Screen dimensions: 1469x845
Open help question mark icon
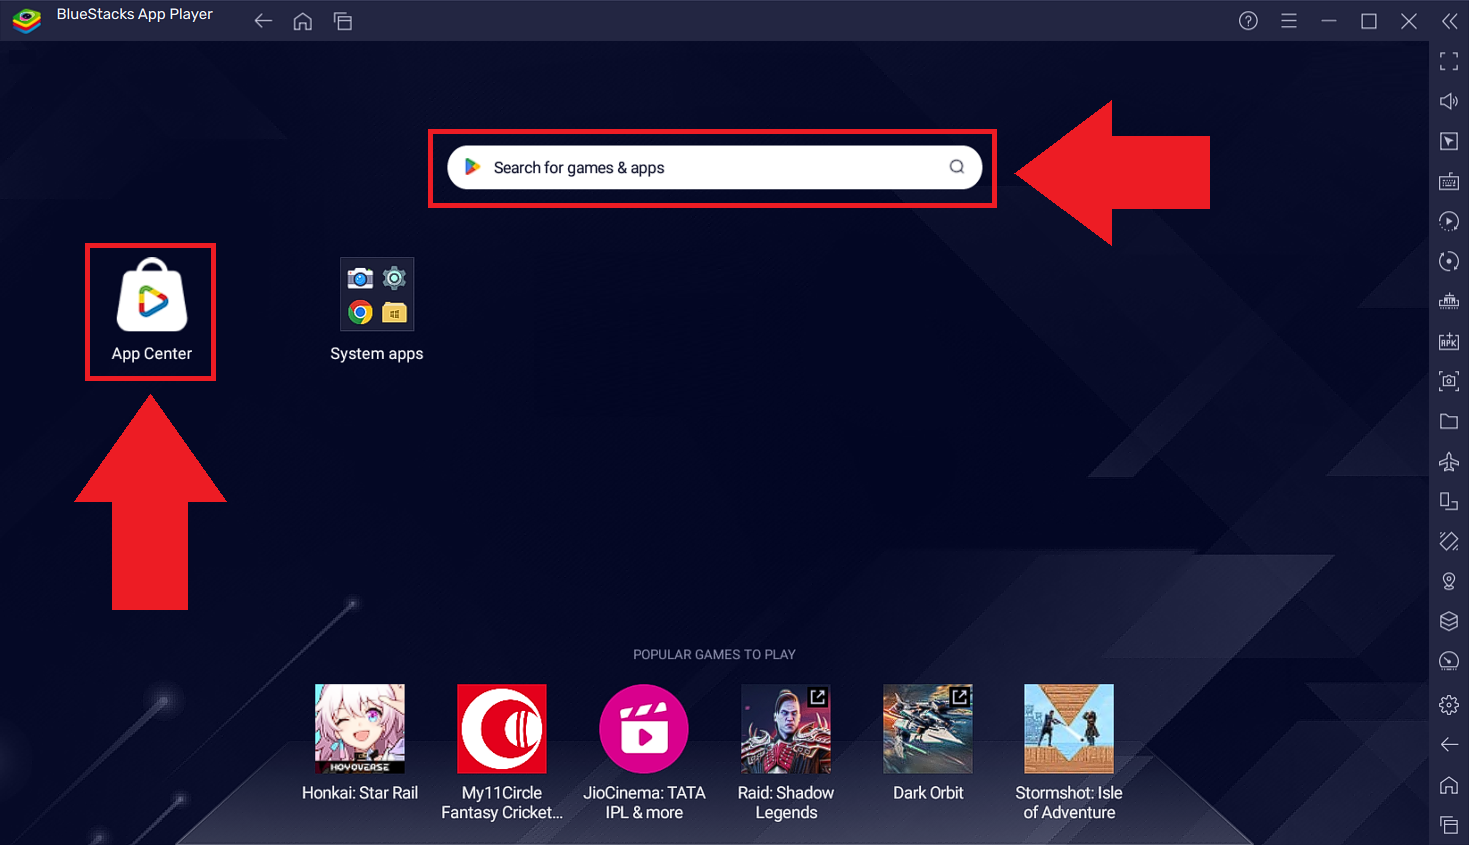click(x=1248, y=21)
